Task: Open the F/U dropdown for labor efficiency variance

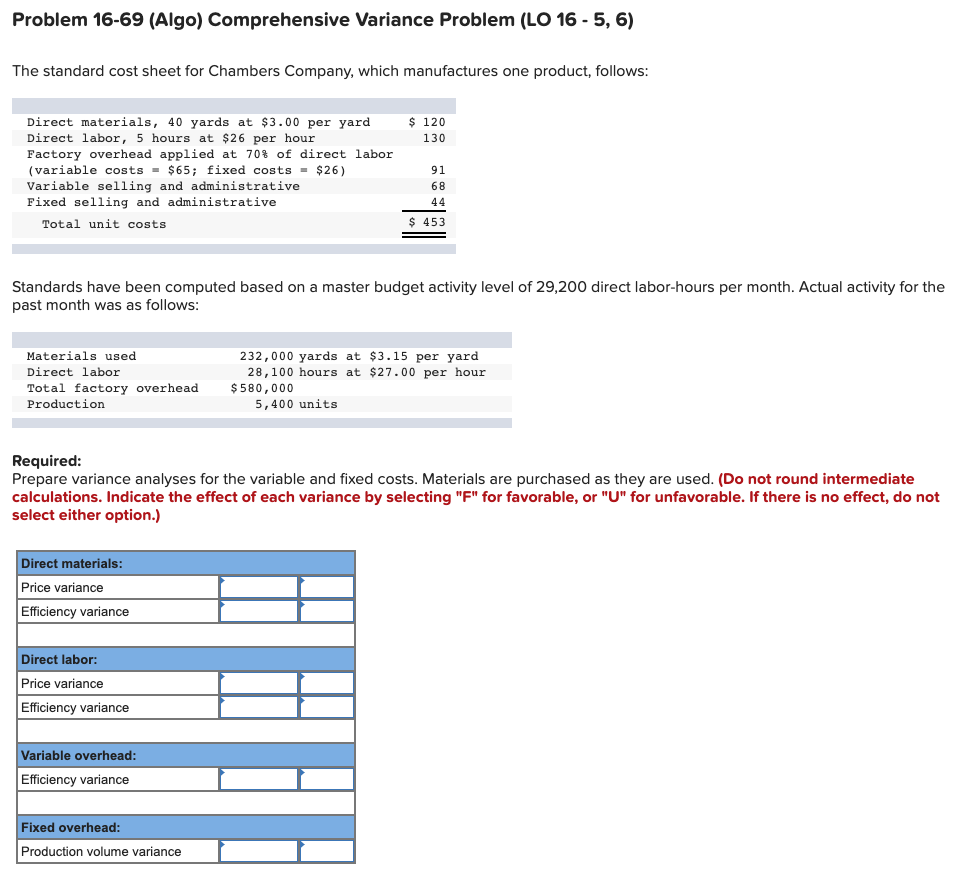Action: [326, 707]
